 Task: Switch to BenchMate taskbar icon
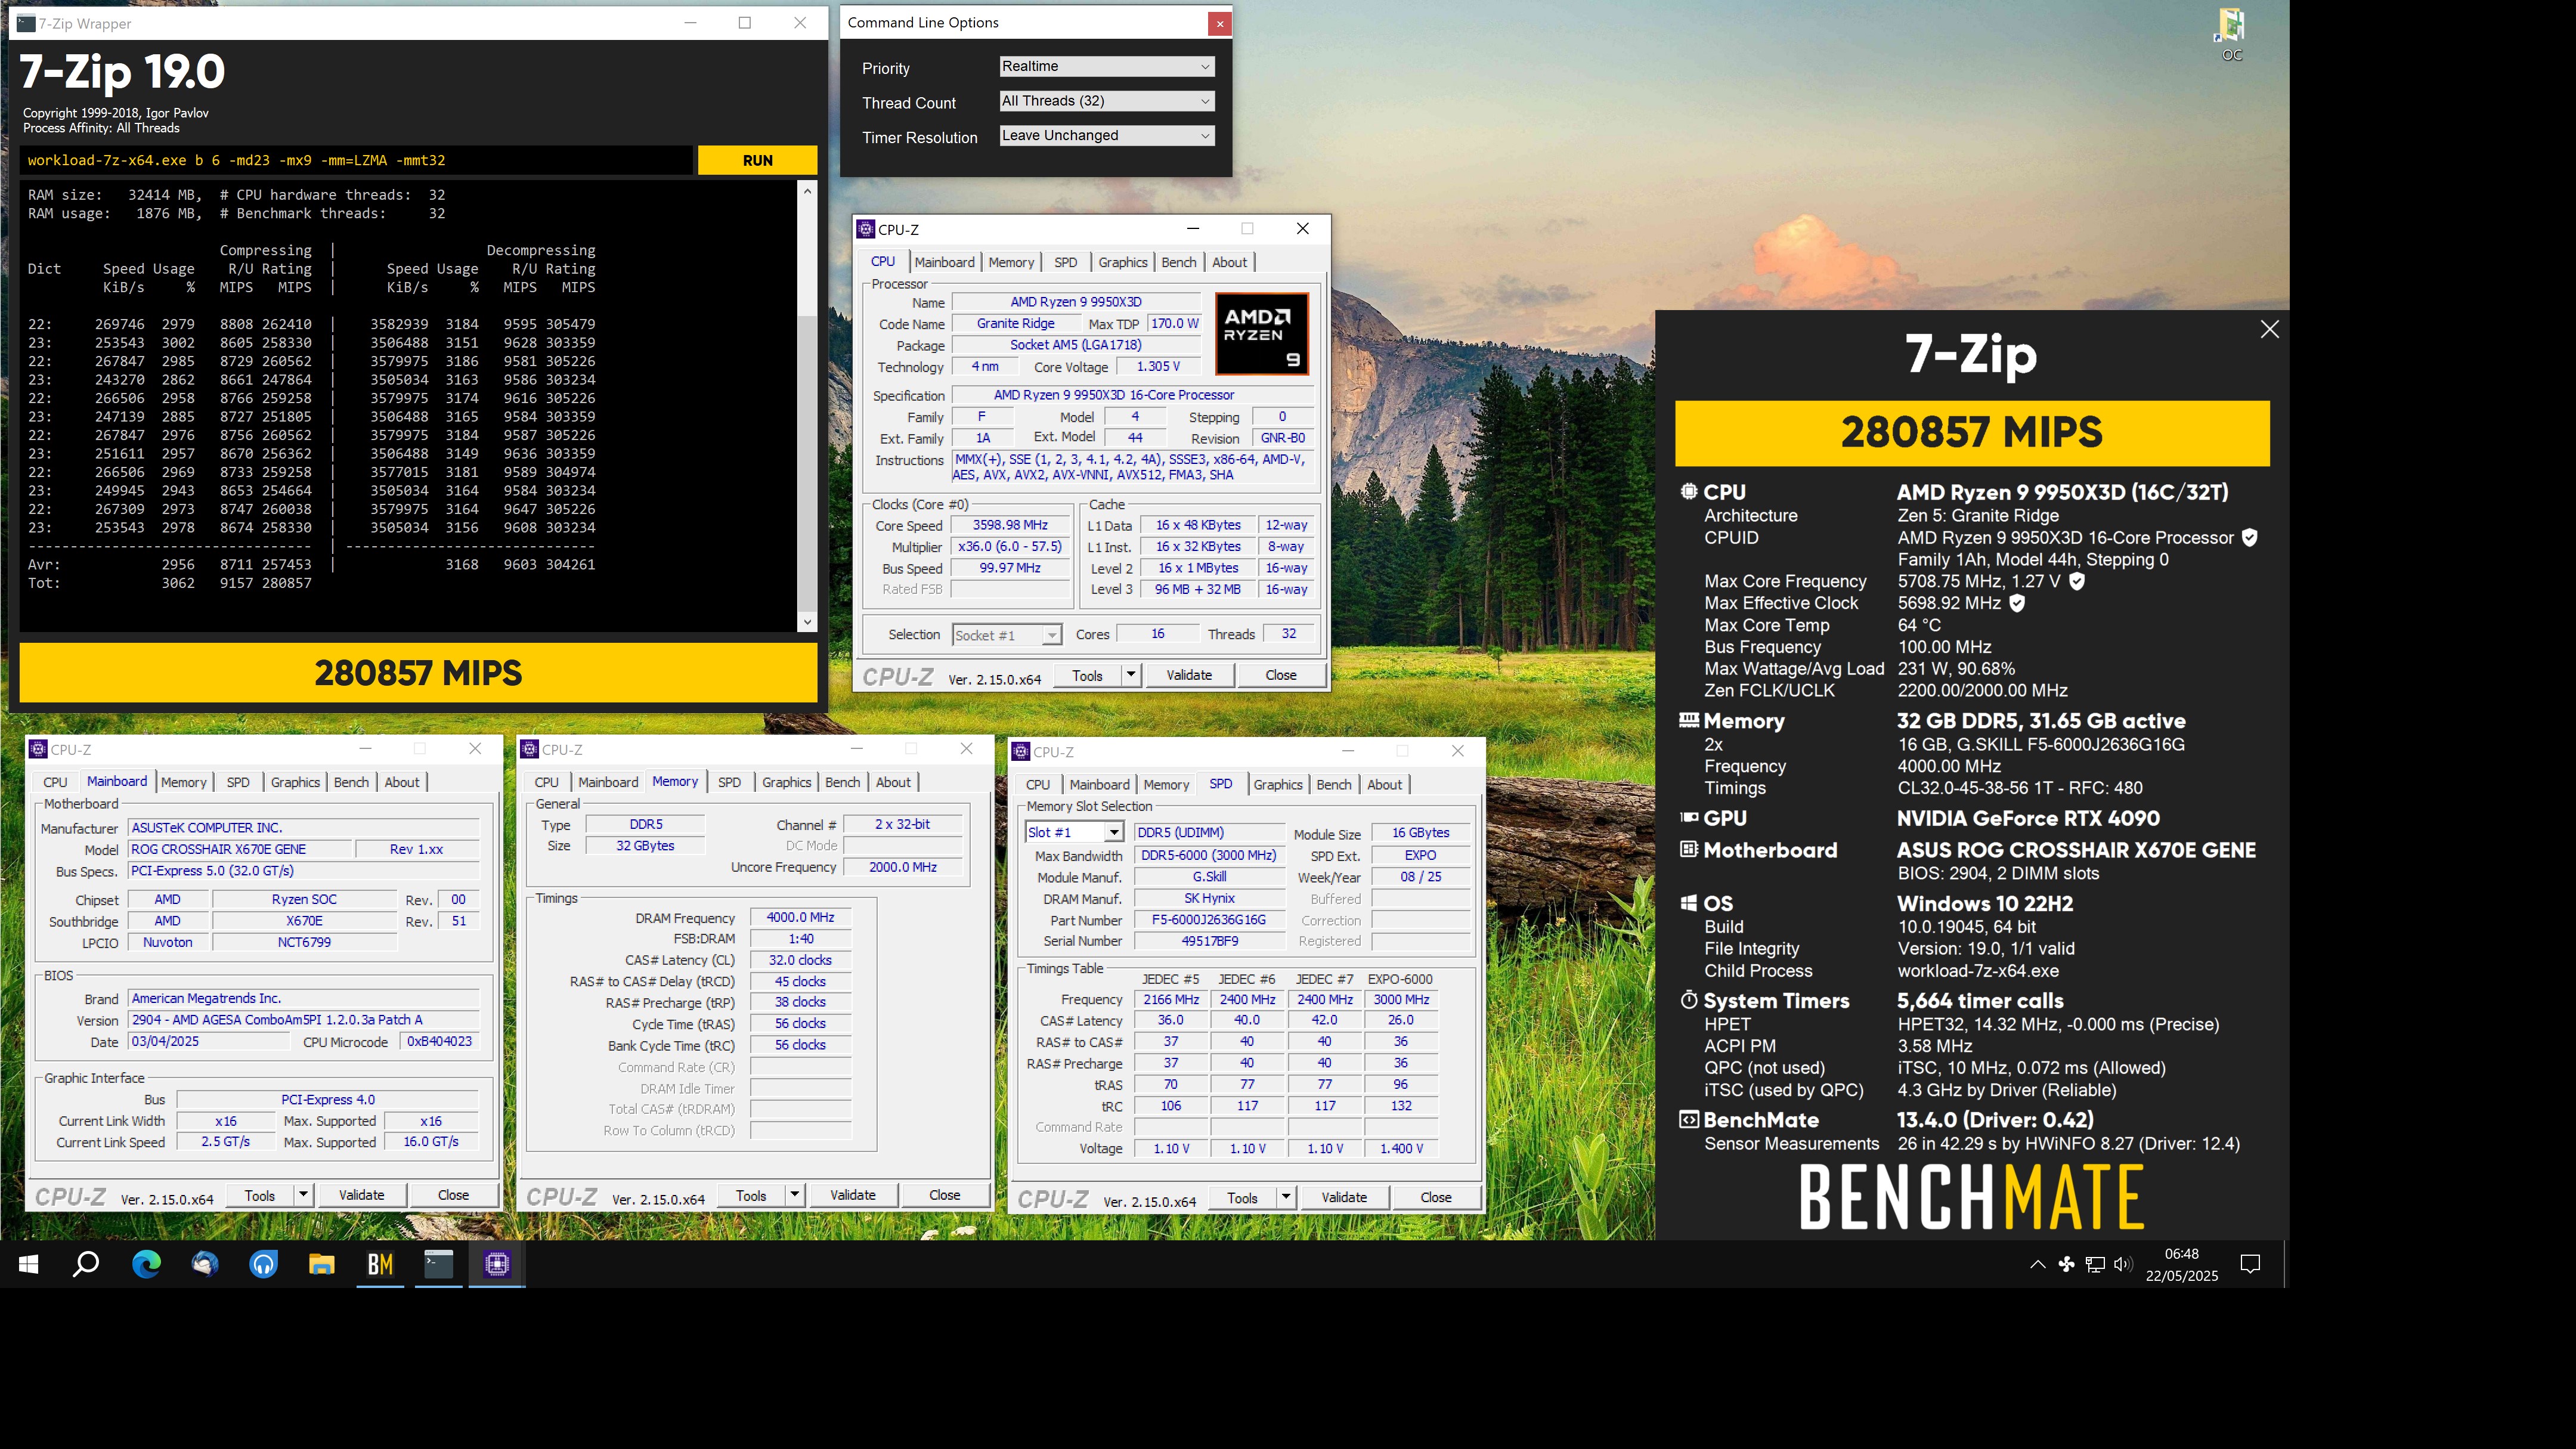380,1265
